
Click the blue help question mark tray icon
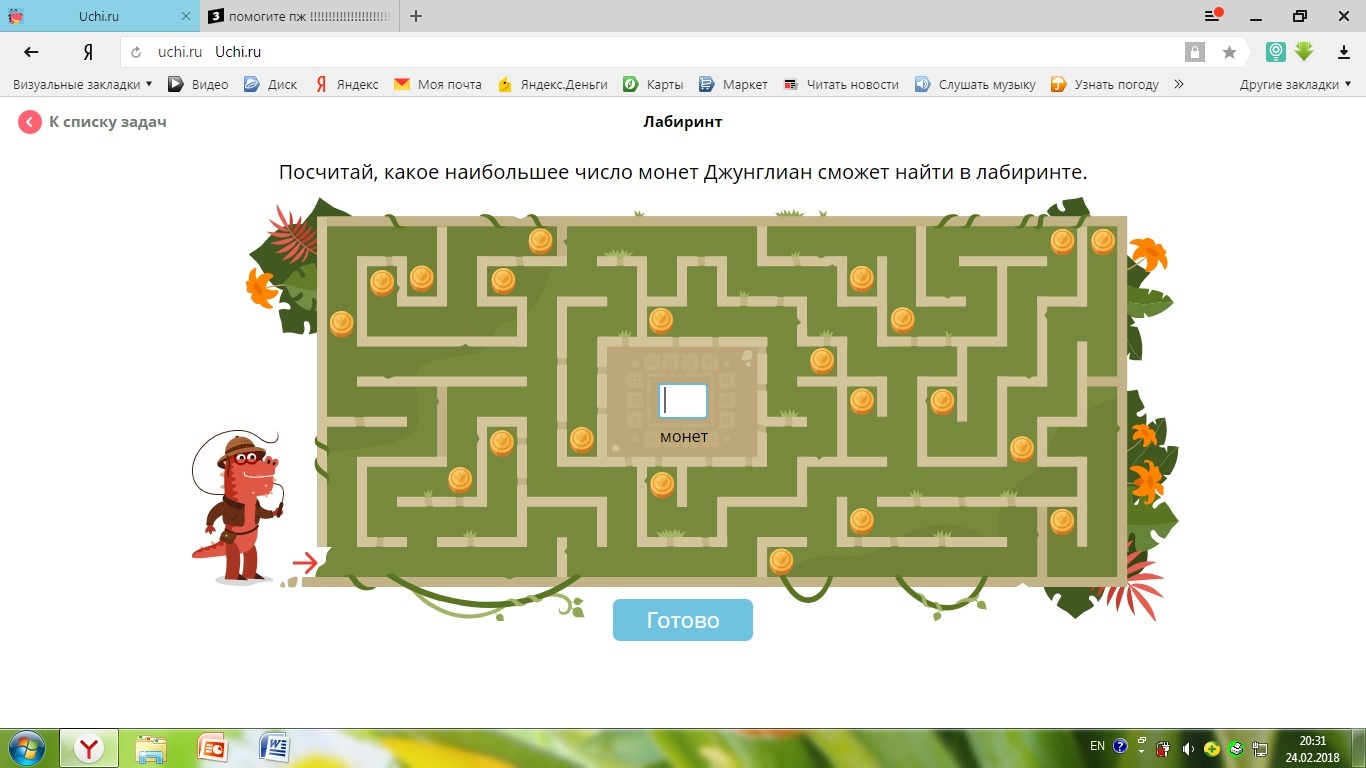pos(1120,746)
